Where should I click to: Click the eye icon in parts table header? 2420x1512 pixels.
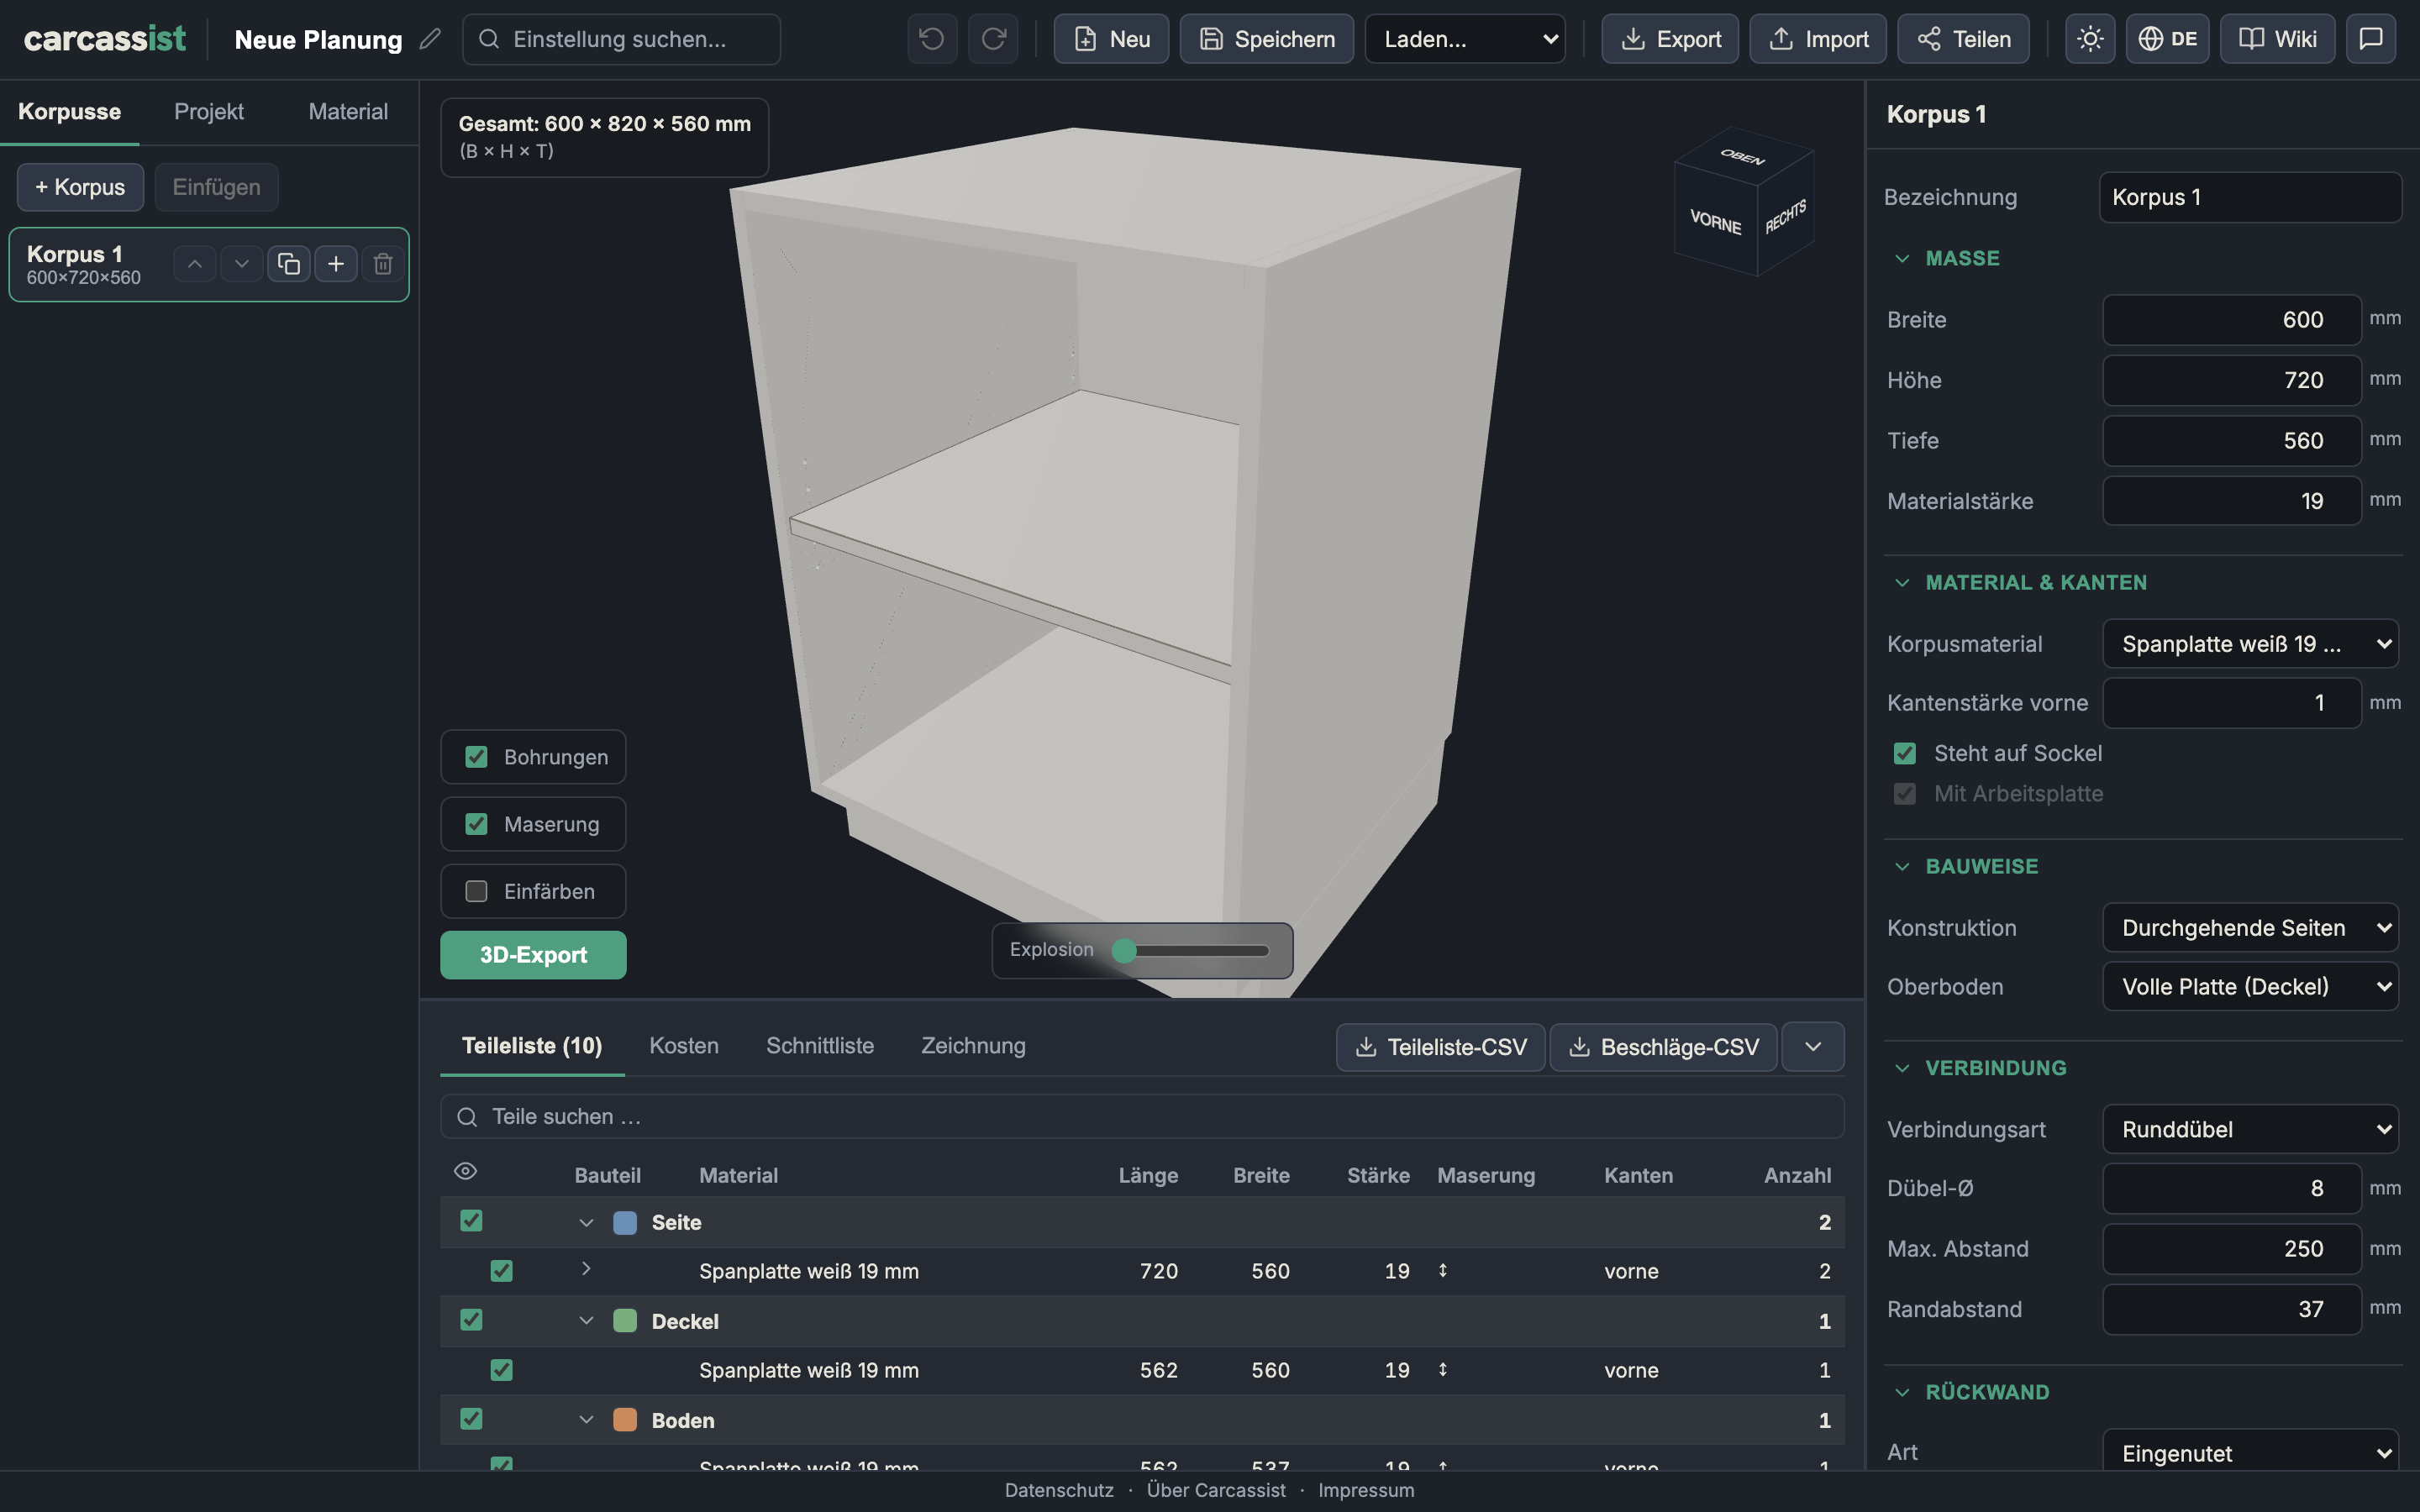(x=465, y=1171)
